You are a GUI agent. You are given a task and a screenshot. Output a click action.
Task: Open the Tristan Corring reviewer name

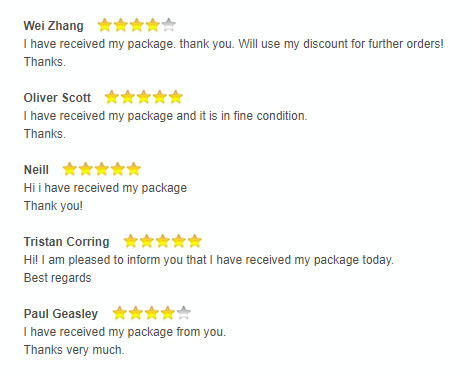(x=66, y=242)
